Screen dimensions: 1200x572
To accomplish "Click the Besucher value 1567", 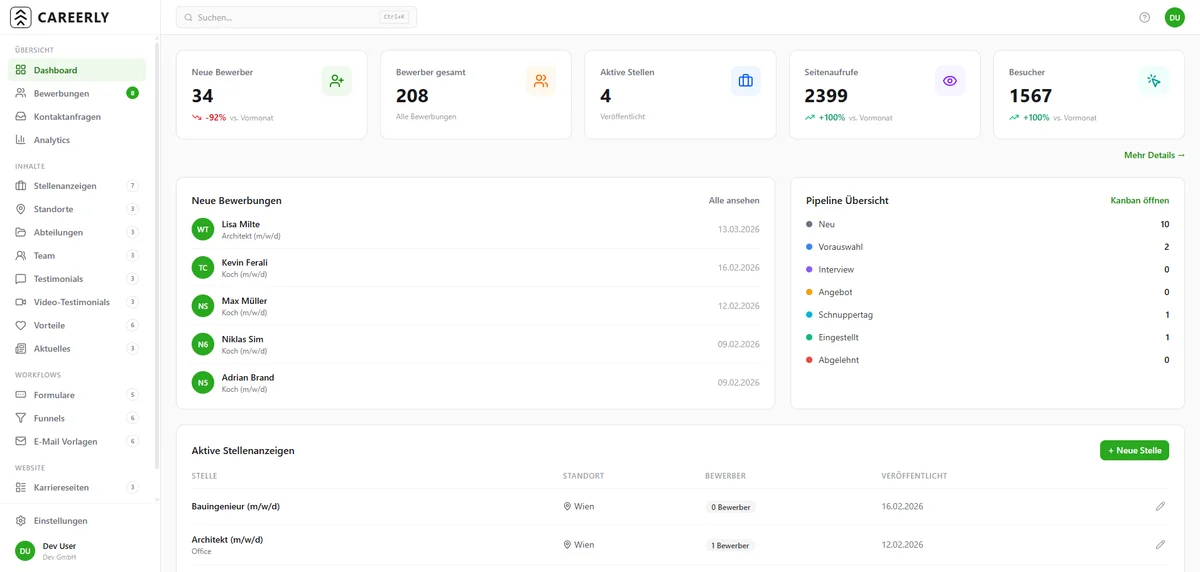I will [1030, 96].
